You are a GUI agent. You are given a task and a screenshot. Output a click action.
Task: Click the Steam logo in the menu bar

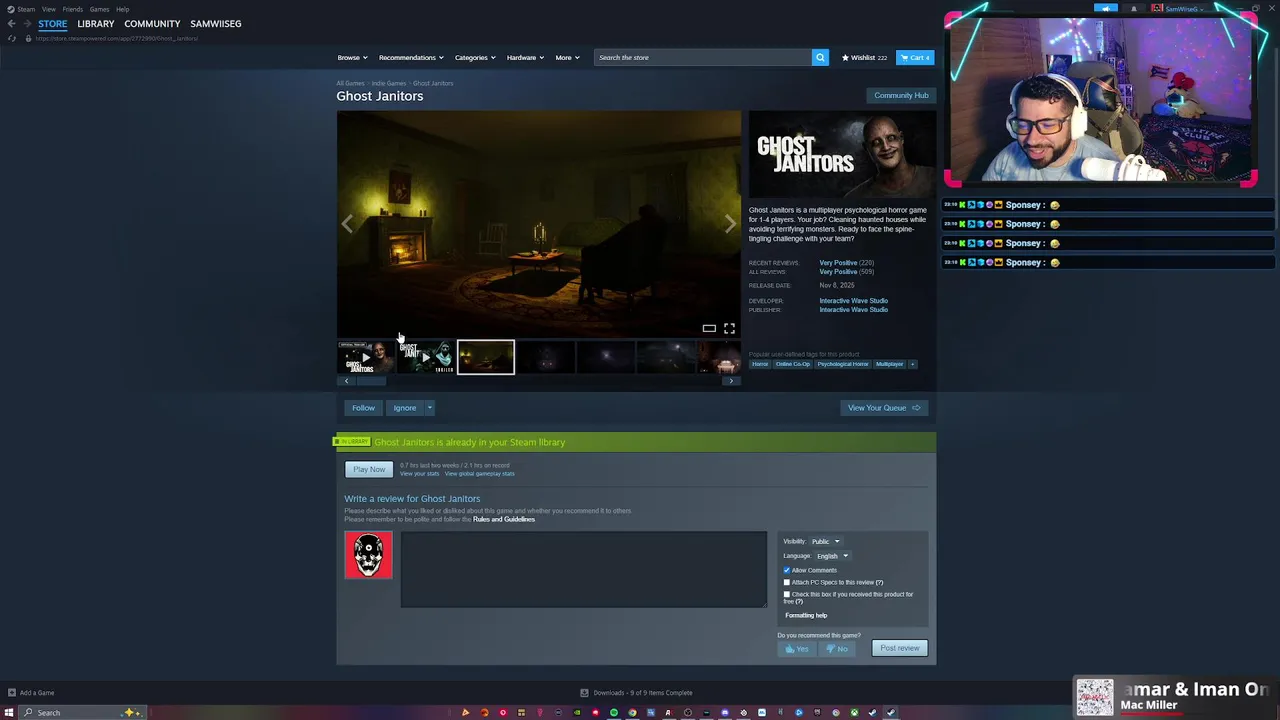[11, 9]
